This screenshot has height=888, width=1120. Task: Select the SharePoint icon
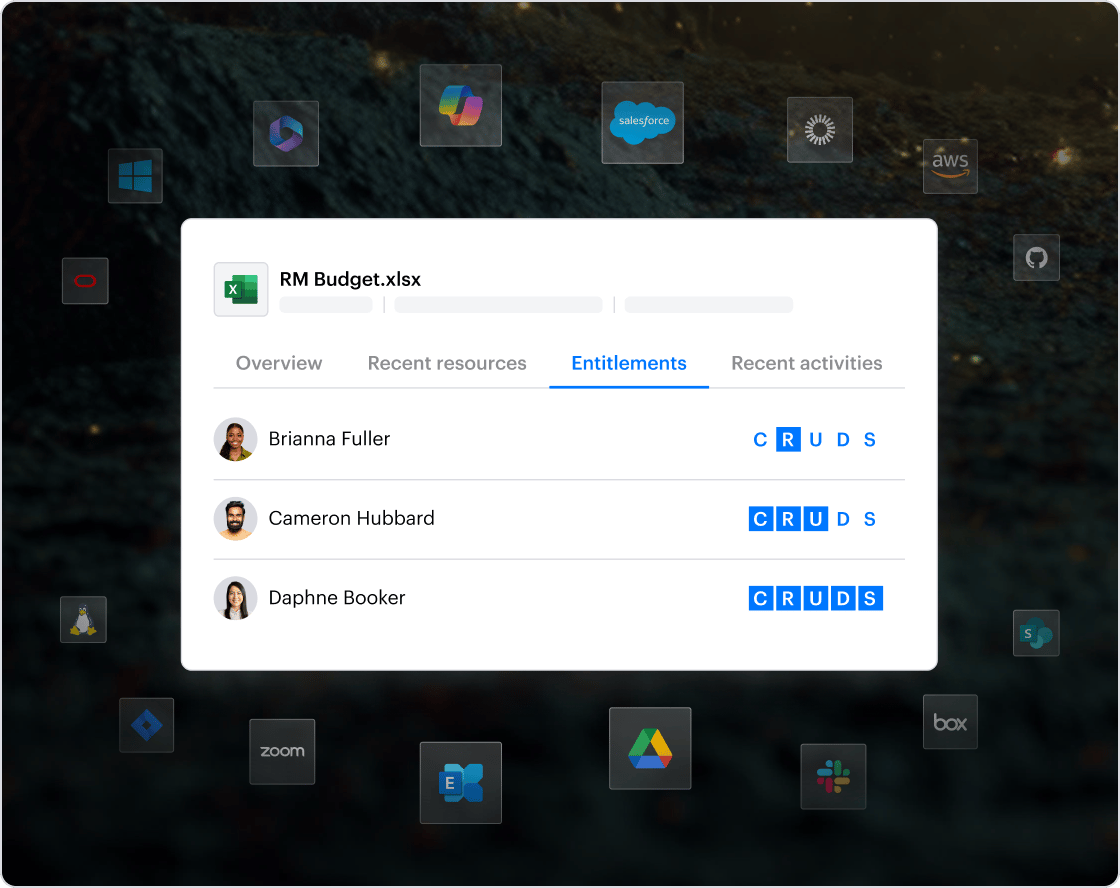click(1036, 633)
